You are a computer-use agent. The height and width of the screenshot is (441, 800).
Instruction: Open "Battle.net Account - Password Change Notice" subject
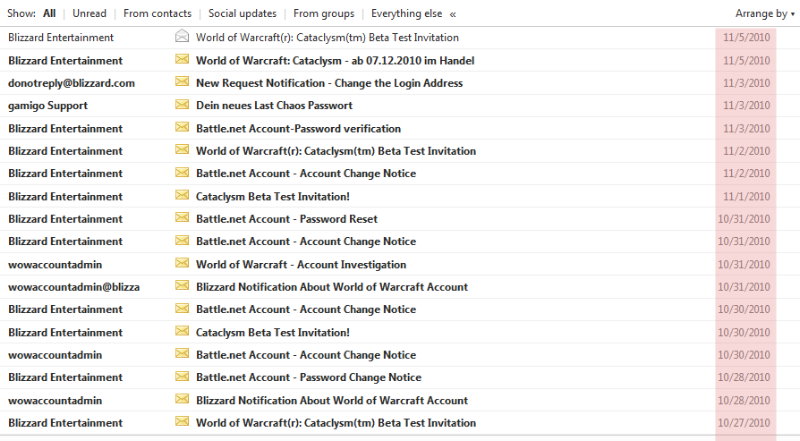(309, 377)
